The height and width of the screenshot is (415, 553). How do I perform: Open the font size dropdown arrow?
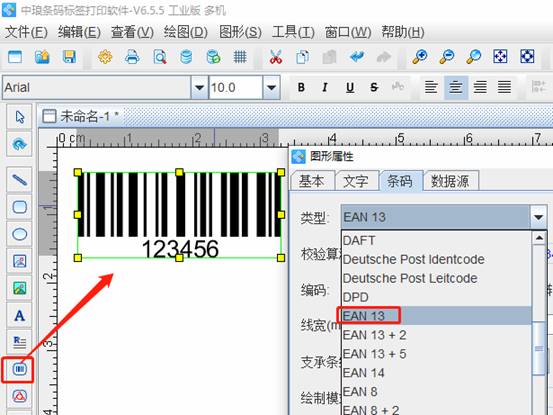pyautogui.click(x=271, y=87)
